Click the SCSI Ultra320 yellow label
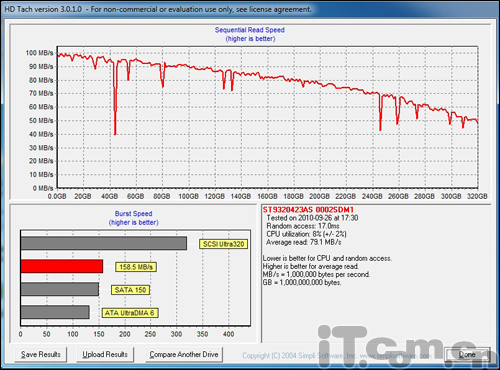The image size is (500, 370). (223, 244)
